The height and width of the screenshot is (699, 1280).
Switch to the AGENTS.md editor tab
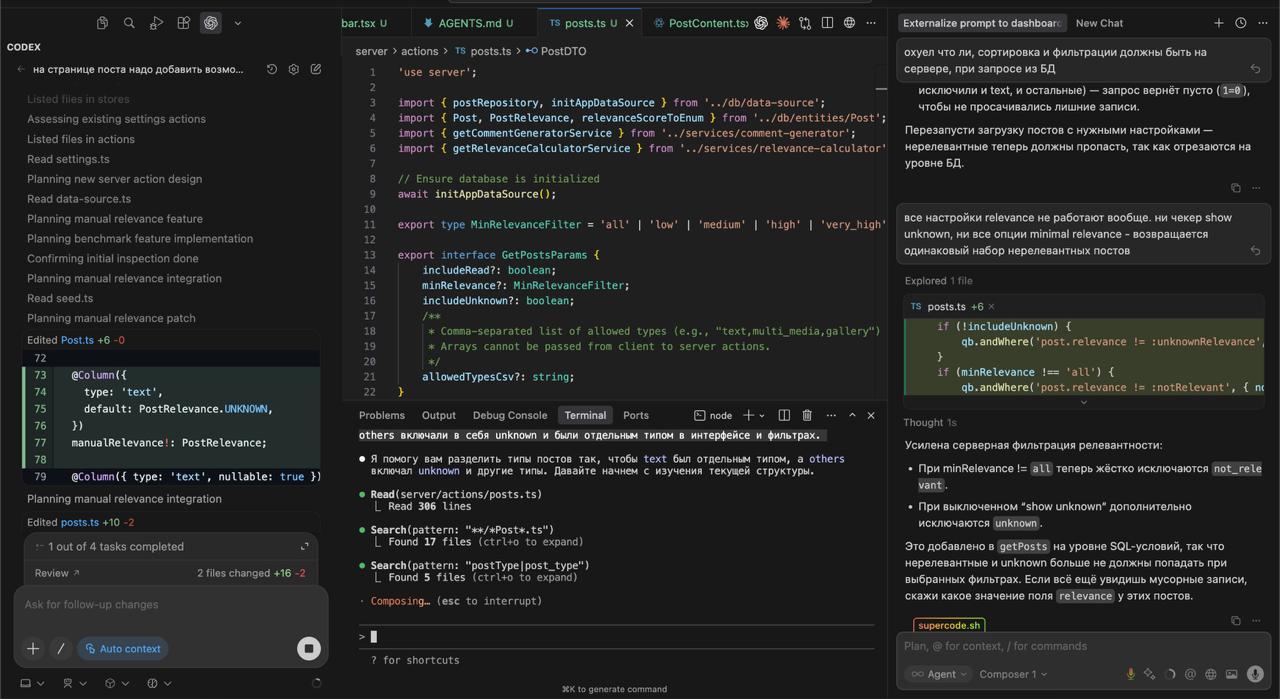point(468,23)
